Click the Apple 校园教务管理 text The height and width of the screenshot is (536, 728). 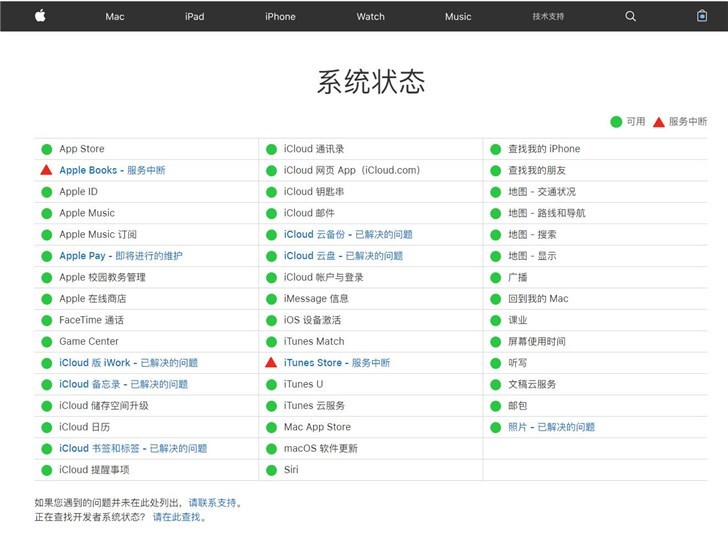pyautogui.click(x=103, y=277)
